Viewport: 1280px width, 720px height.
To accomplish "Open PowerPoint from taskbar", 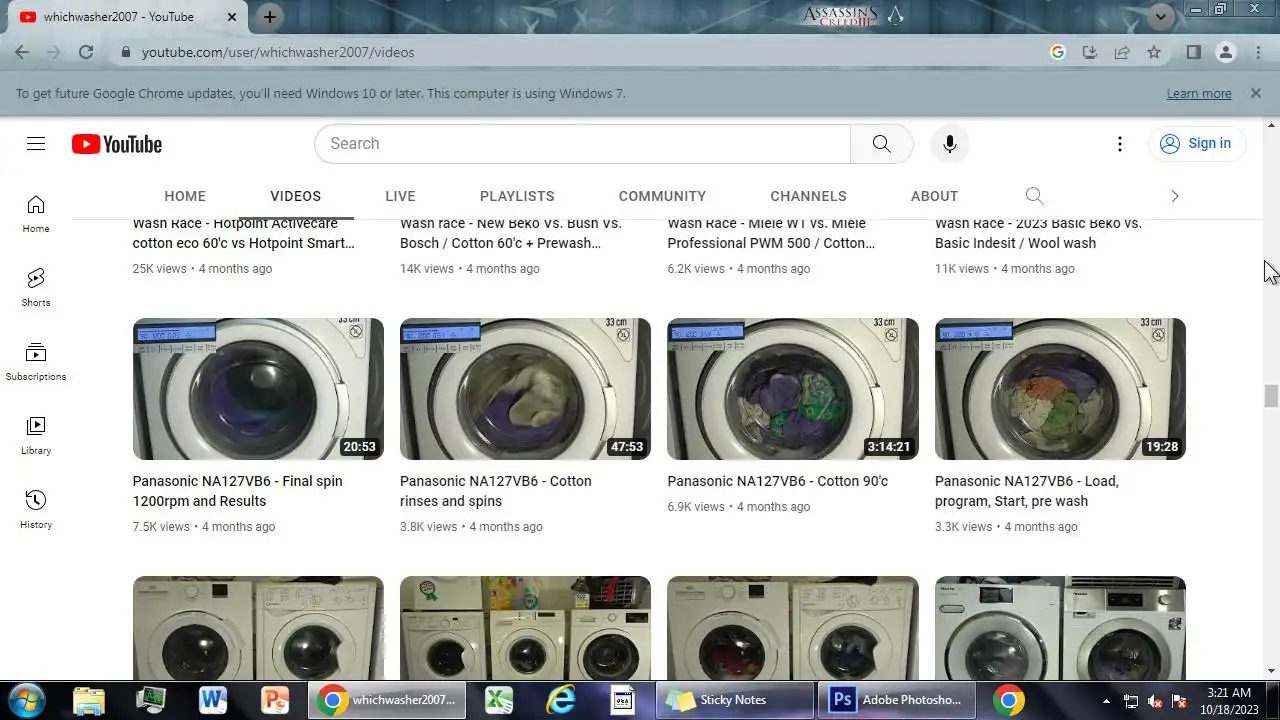I will click(x=275, y=700).
